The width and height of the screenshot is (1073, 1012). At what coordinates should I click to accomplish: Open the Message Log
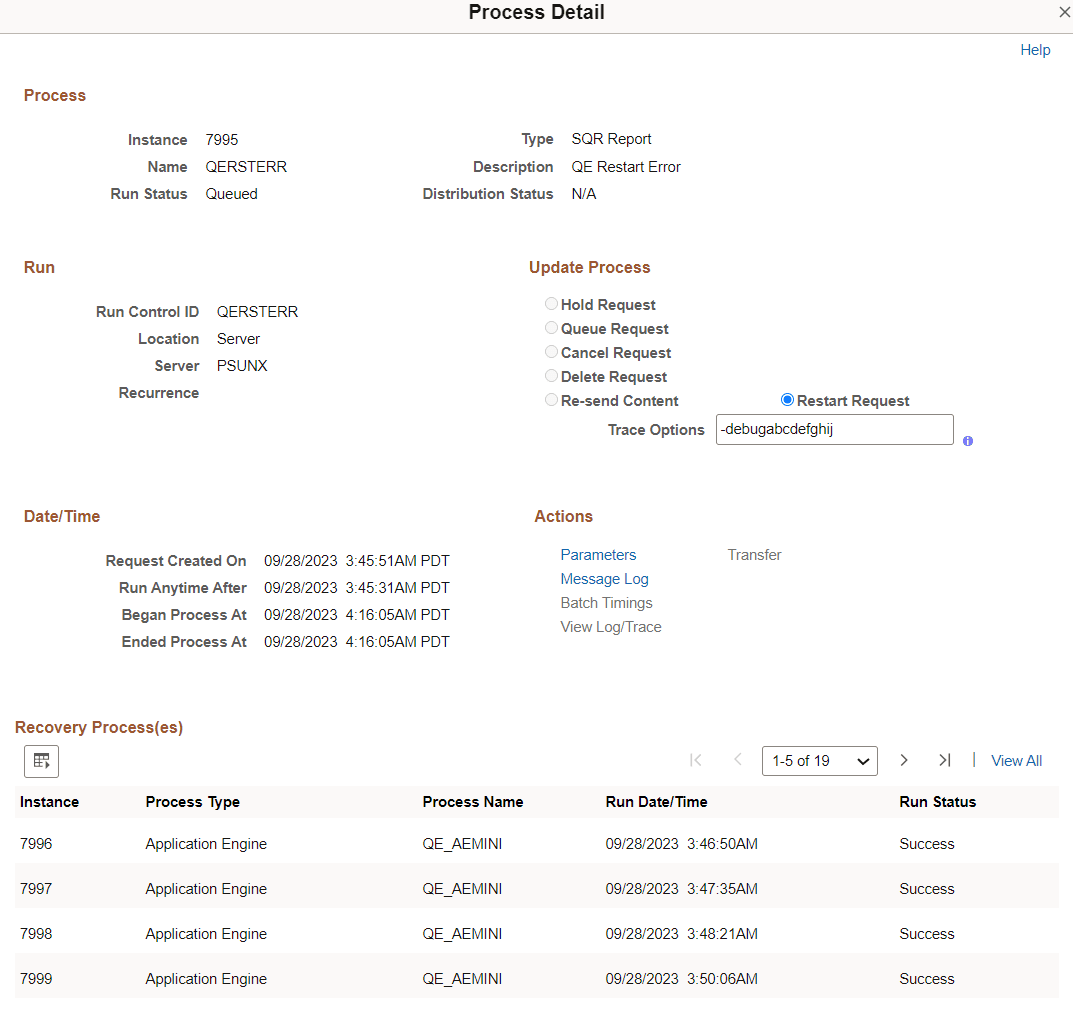tap(604, 578)
